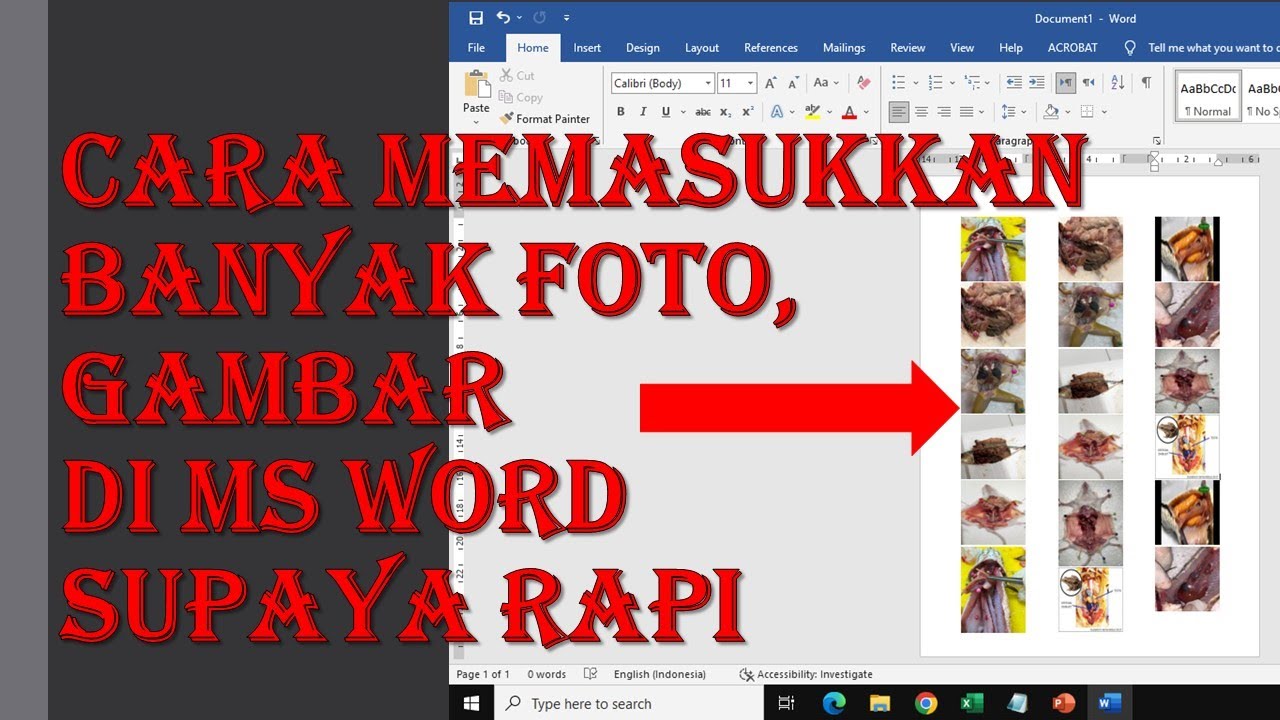Apply strikethrough to text
The width and height of the screenshot is (1280, 720).
tap(703, 112)
